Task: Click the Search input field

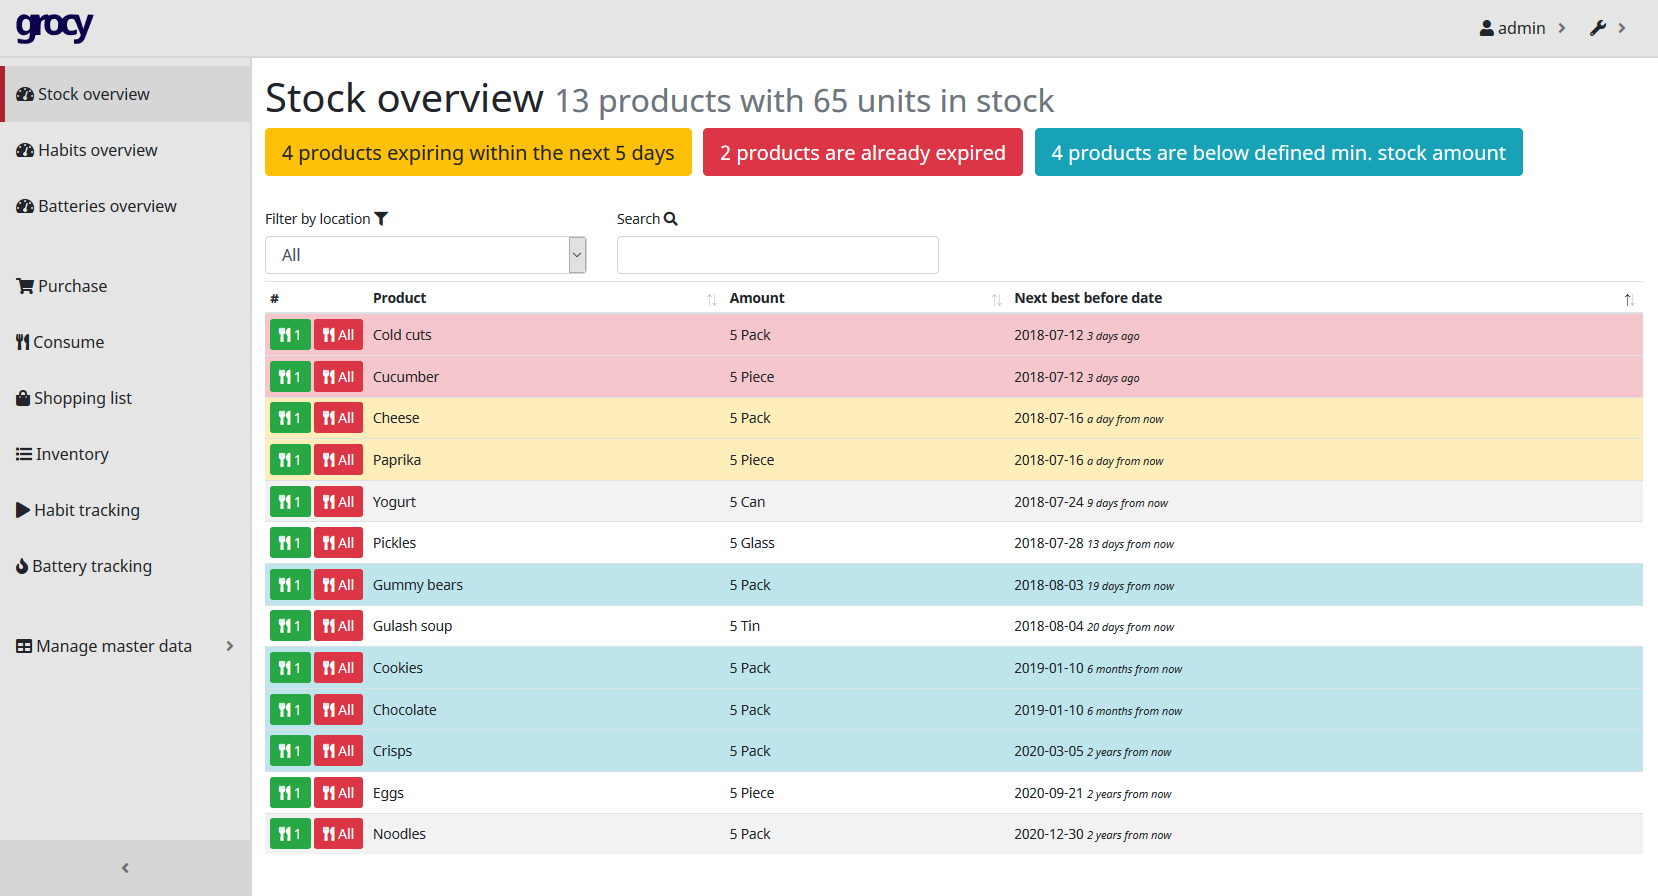Action: 777,255
